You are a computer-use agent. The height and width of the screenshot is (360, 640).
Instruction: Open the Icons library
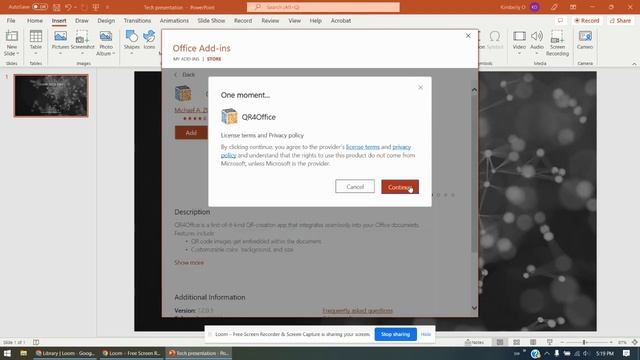[x=149, y=37]
